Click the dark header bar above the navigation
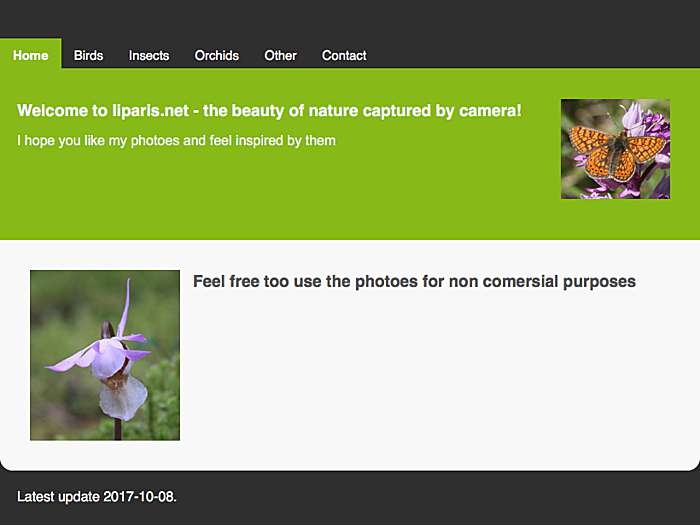This screenshot has width=700, height=525. (x=350, y=19)
